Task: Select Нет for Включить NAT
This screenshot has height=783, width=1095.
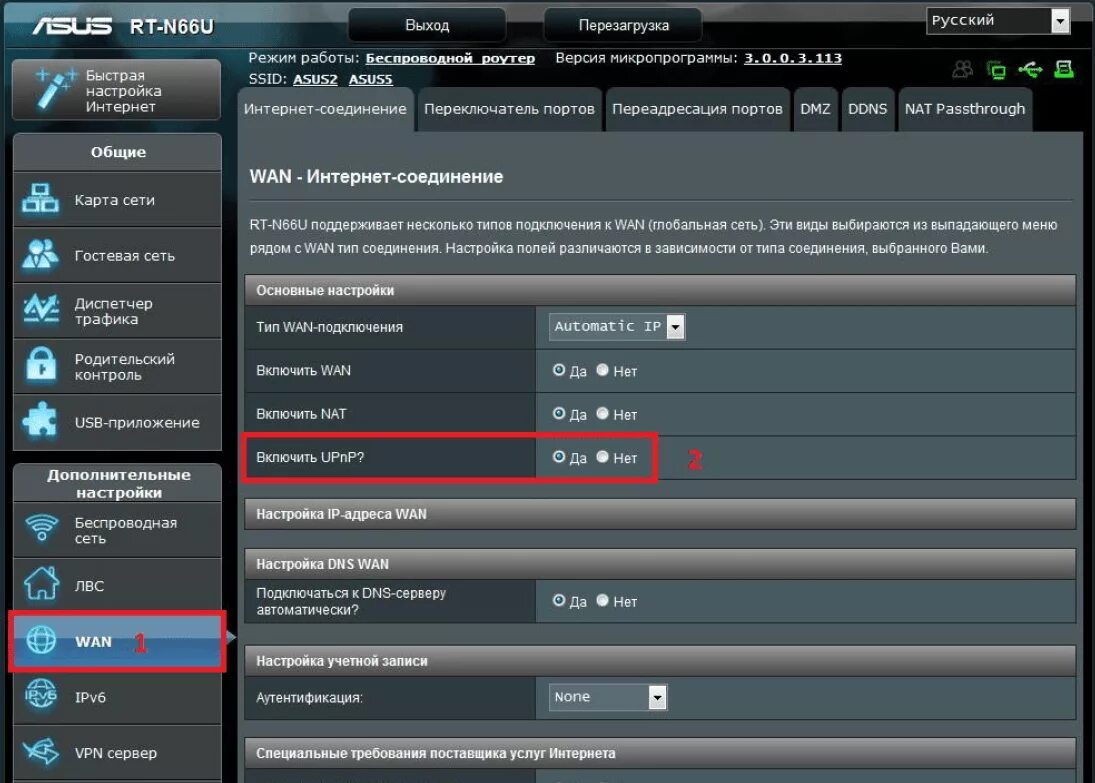Action: [x=603, y=414]
